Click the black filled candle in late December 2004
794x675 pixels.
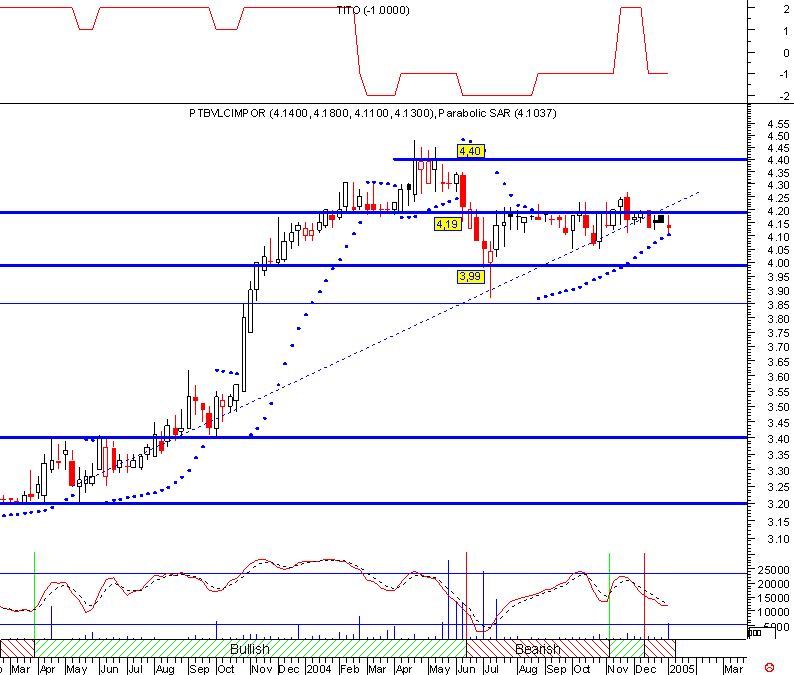pos(659,219)
